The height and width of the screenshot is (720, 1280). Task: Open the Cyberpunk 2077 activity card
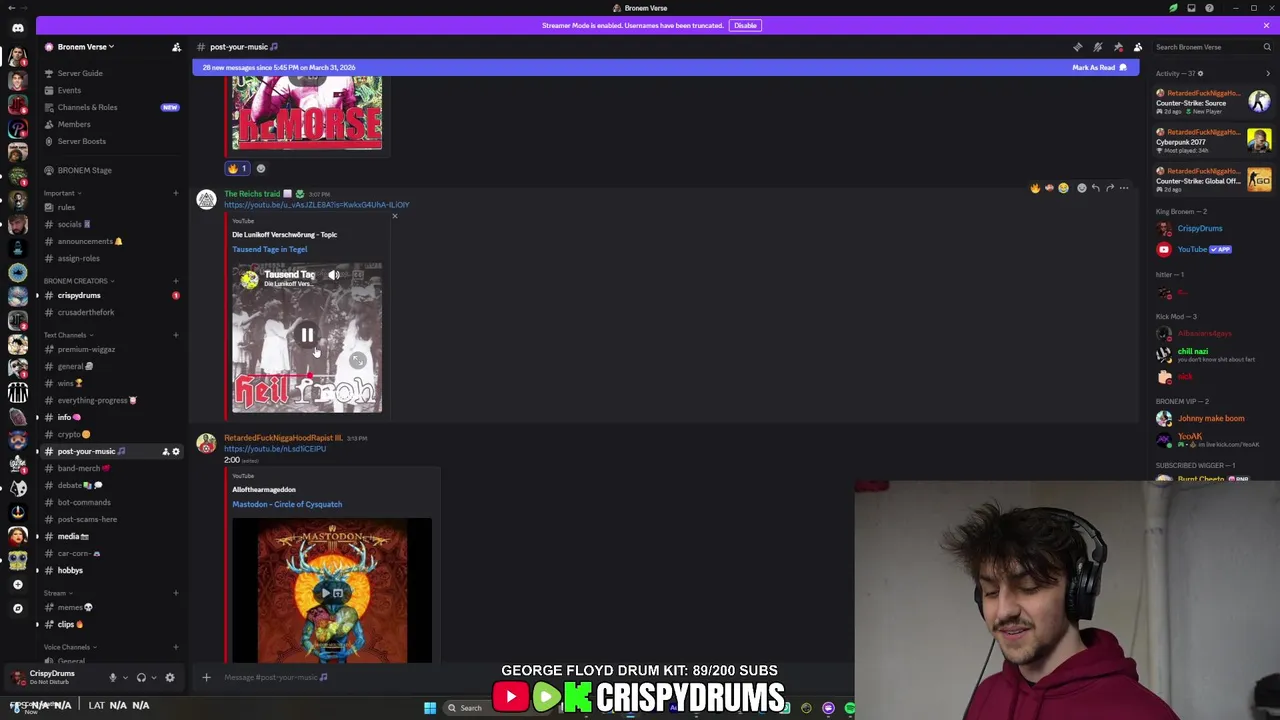click(1213, 141)
